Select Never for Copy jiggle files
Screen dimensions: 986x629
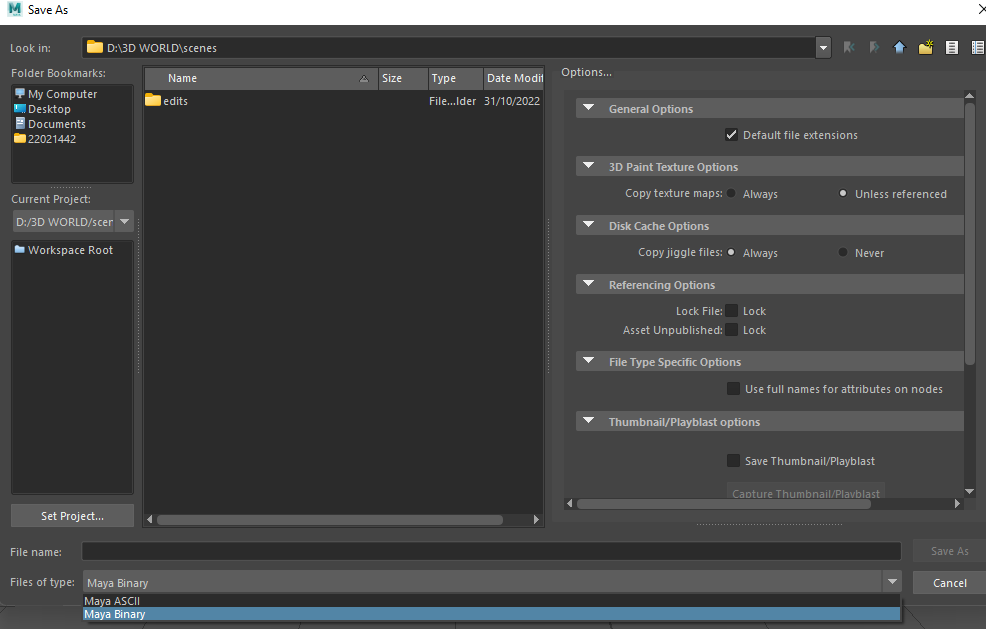(843, 252)
